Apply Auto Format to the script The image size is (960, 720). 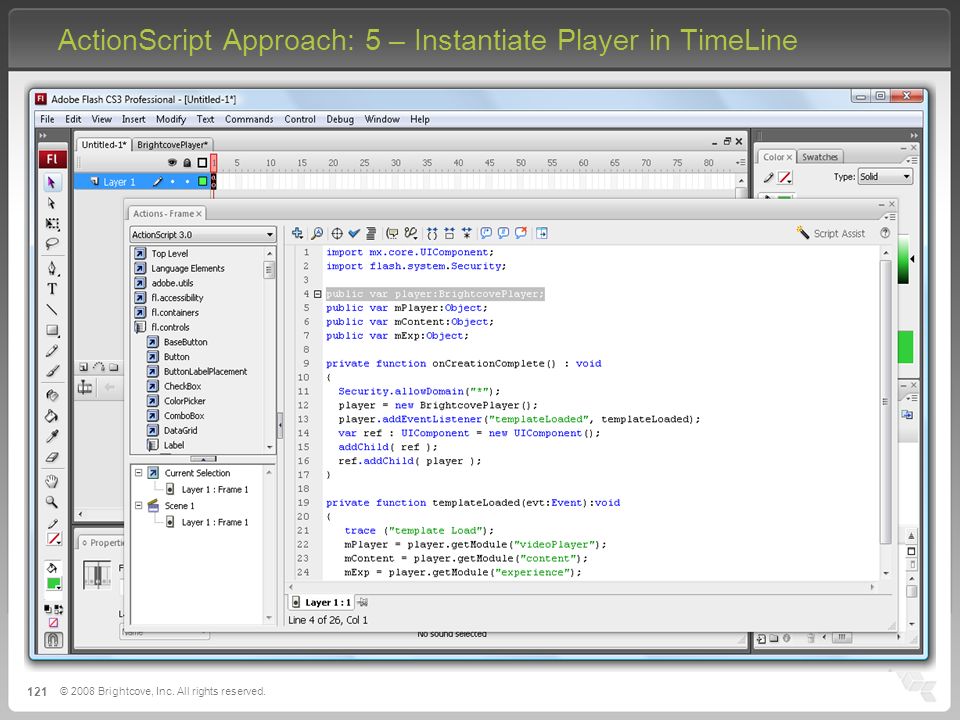tap(371, 233)
